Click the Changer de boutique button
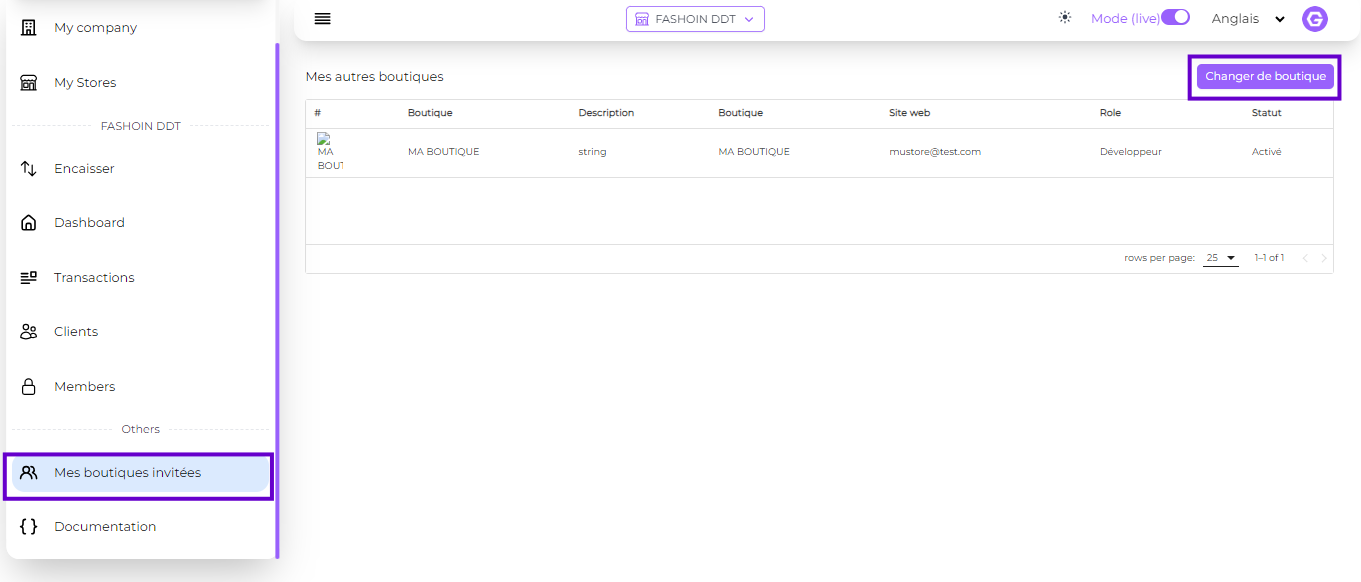This screenshot has width=1361, height=582. pyautogui.click(x=1265, y=77)
